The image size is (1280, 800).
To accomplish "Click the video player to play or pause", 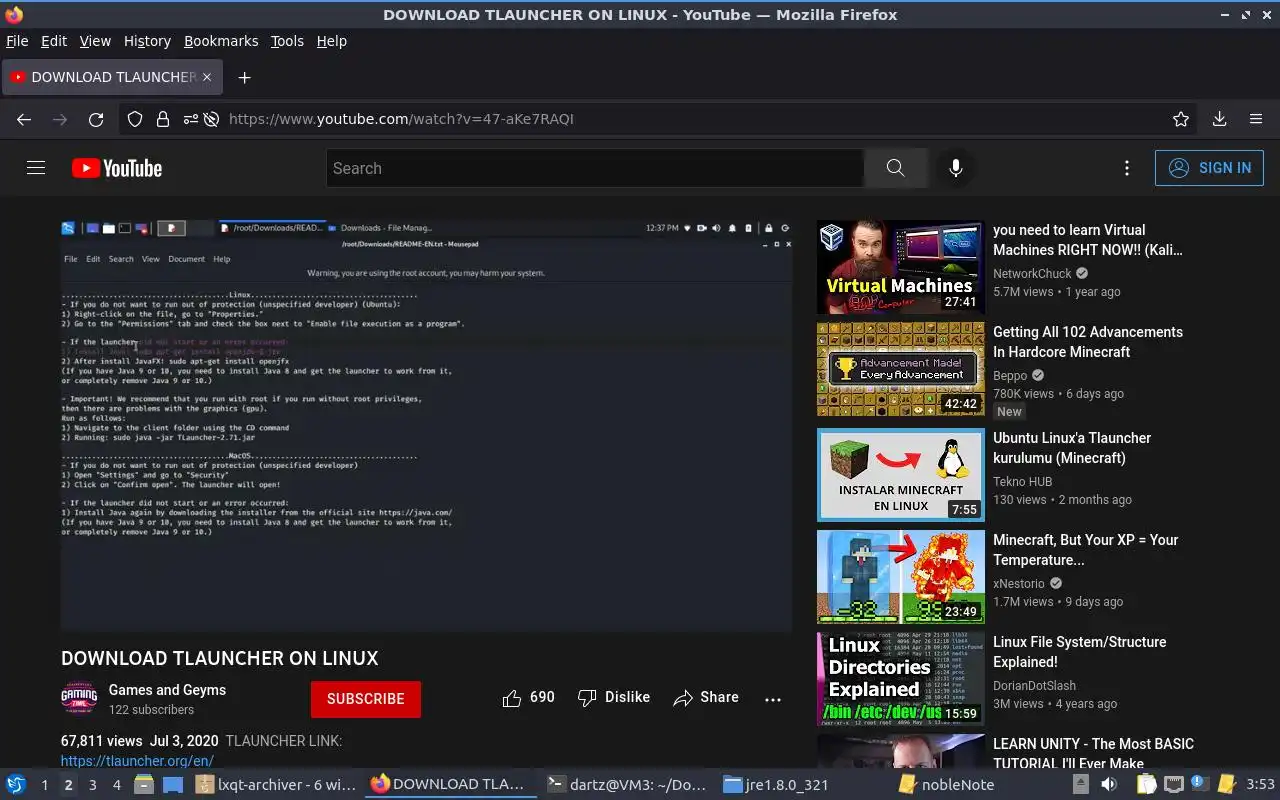I will click(426, 426).
